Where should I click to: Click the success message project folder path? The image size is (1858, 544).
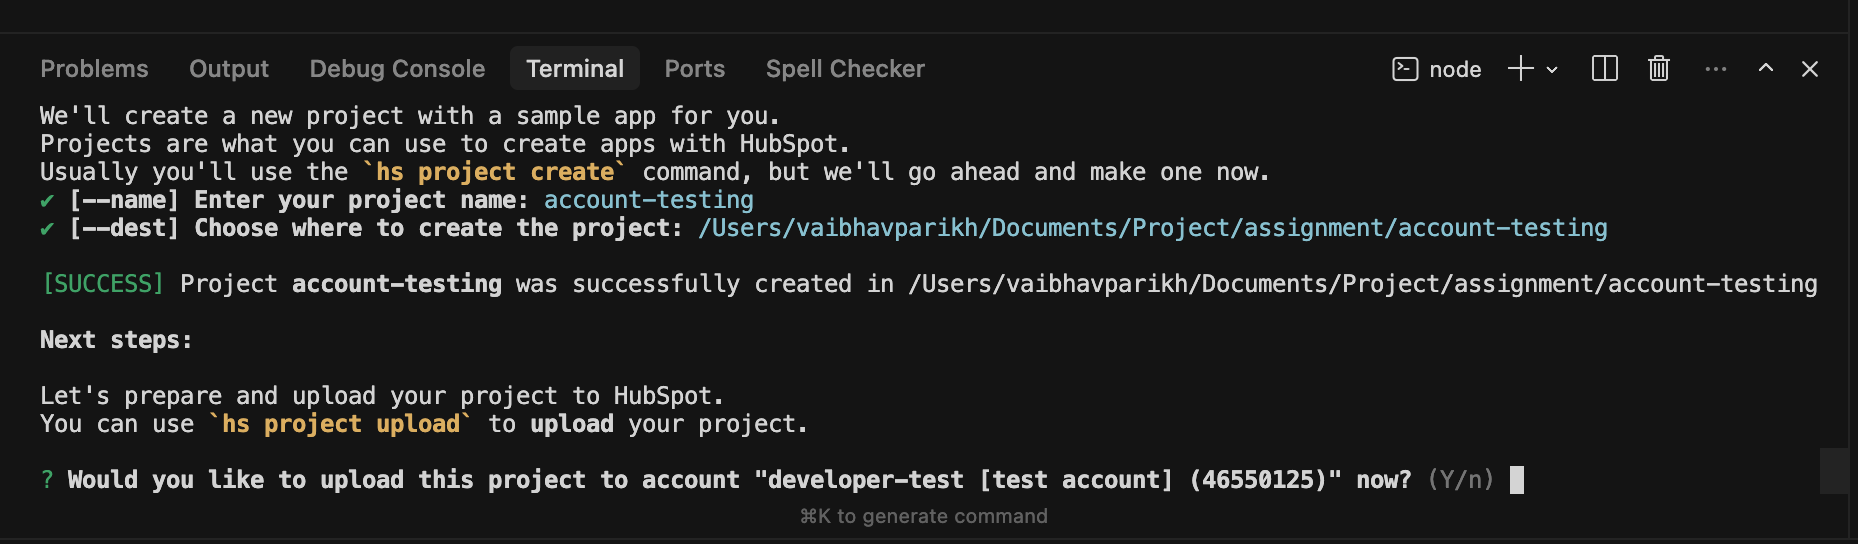[1362, 284]
